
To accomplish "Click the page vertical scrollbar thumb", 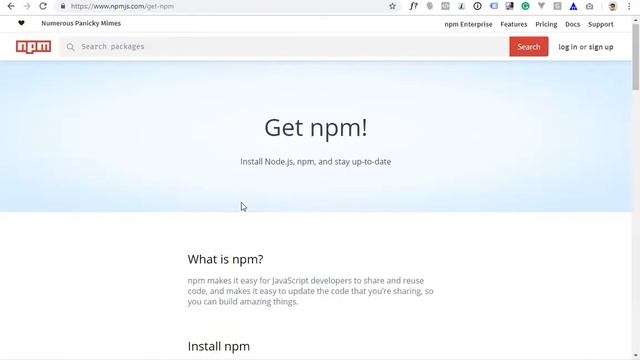I will point(636,56).
